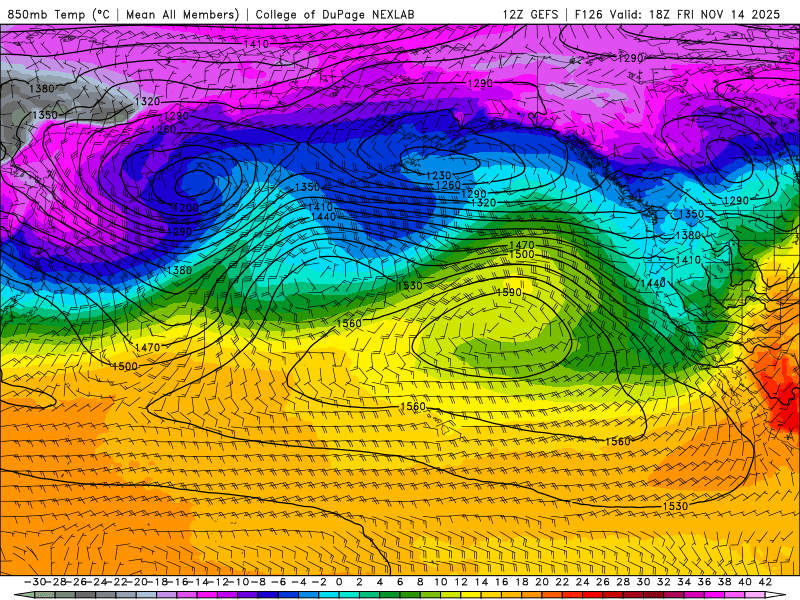Click the positive 30 scale label
Screen dimensions: 800x600
(x=643, y=582)
